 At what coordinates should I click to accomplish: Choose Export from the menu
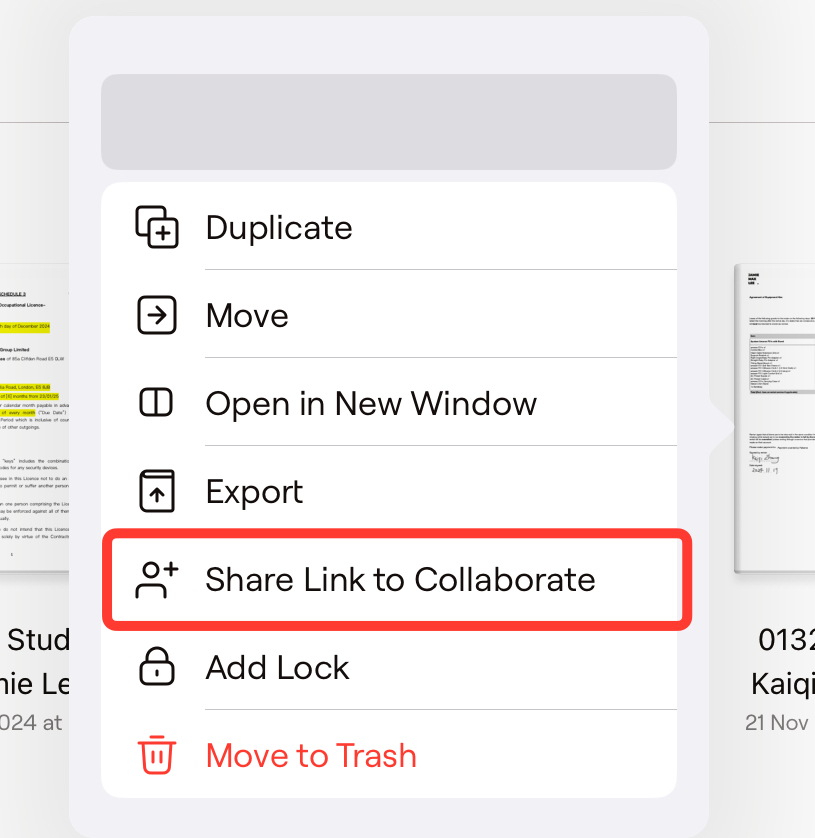(x=389, y=490)
